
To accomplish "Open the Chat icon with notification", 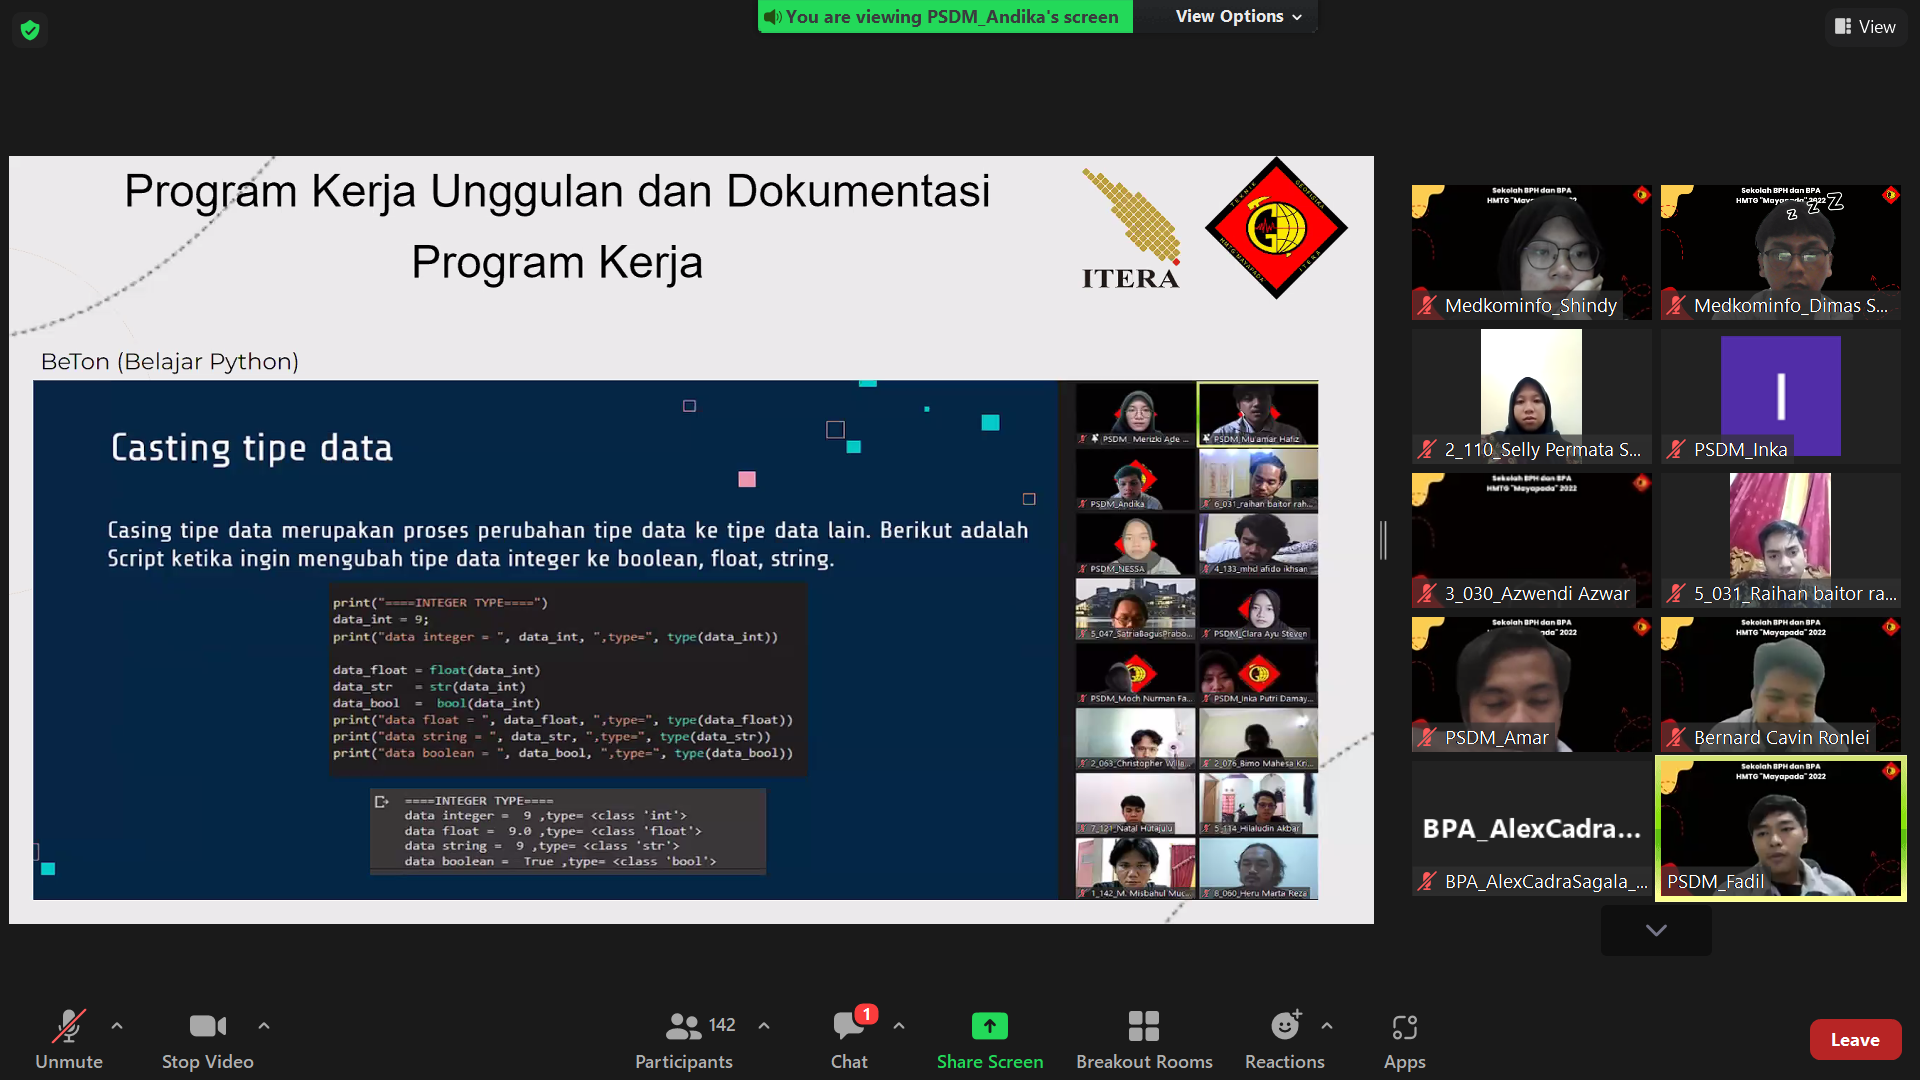I will tap(849, 1027).
